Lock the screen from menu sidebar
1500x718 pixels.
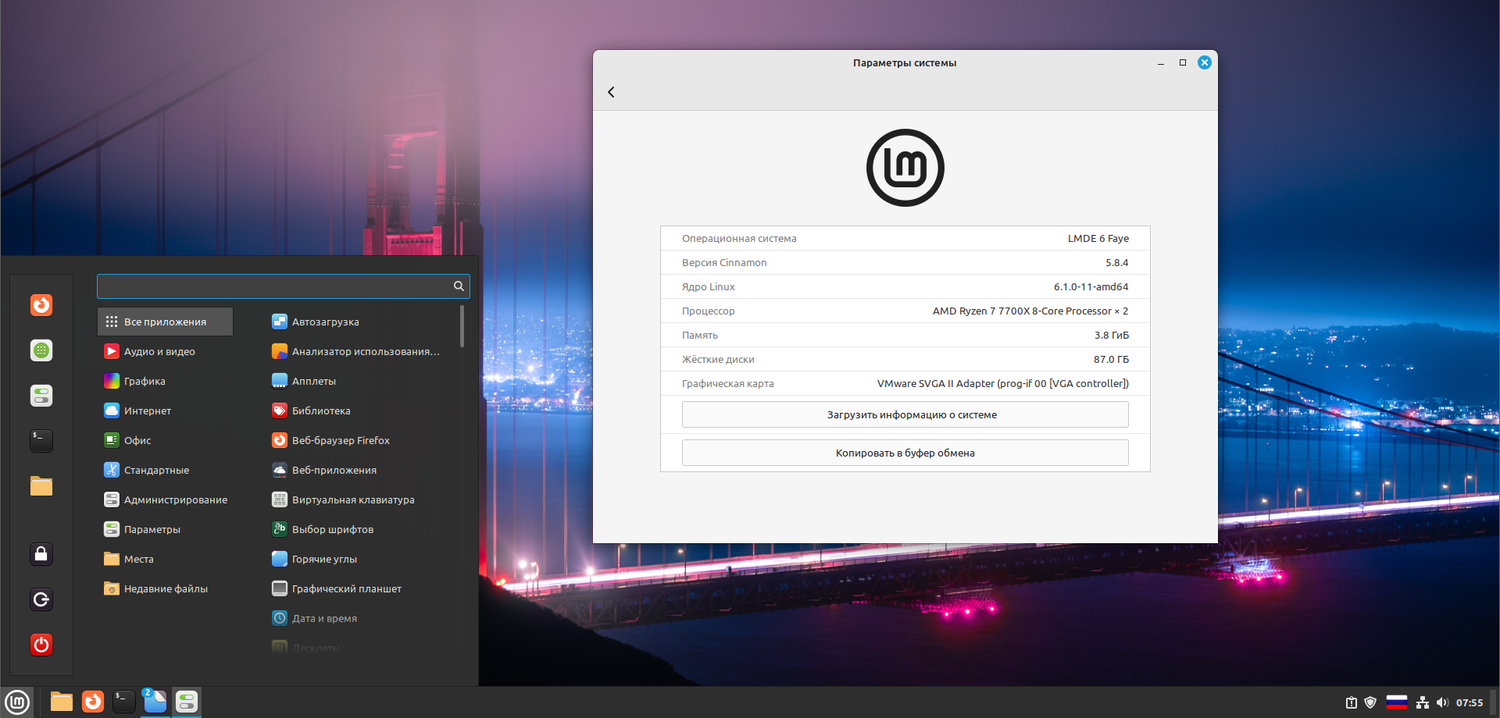(41, 554)
